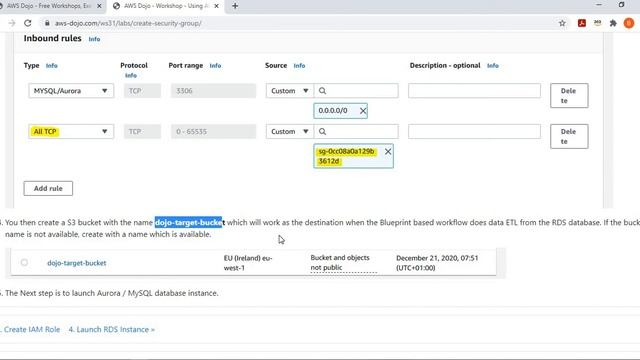Viewport: 640px width, 360px height.
Task: Select the dojo-target-bucket radio button
Action: tap(24, 262)
